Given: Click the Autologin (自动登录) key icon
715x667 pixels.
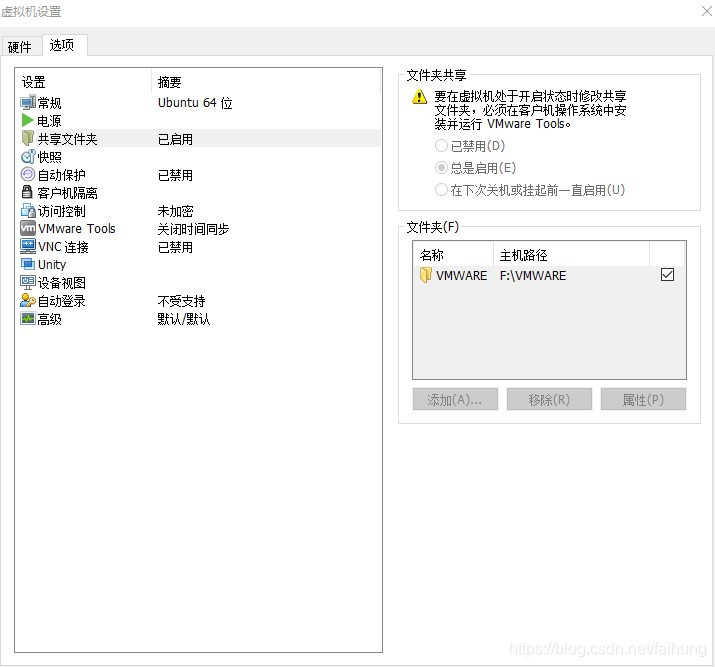Looking at the screenshot, I should pos(28,300).
